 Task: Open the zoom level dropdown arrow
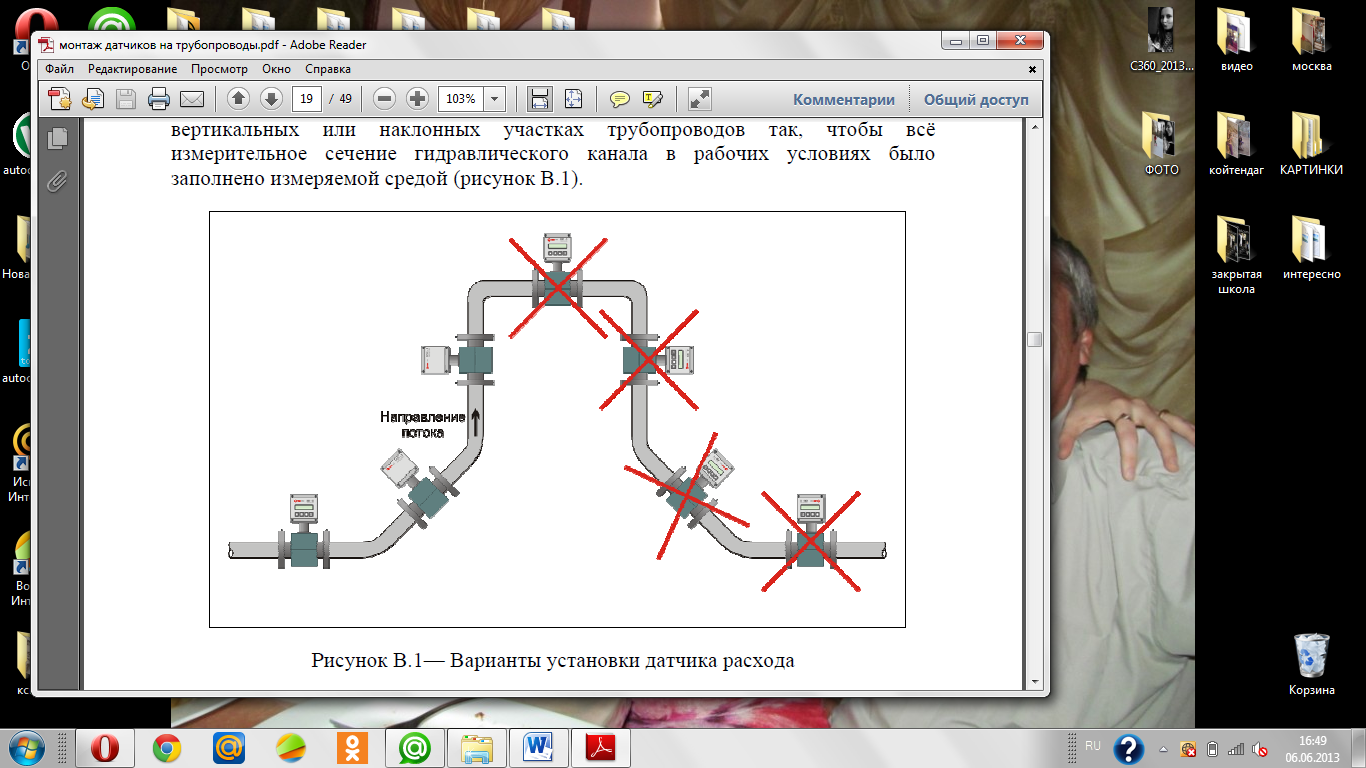click(494, 99)
